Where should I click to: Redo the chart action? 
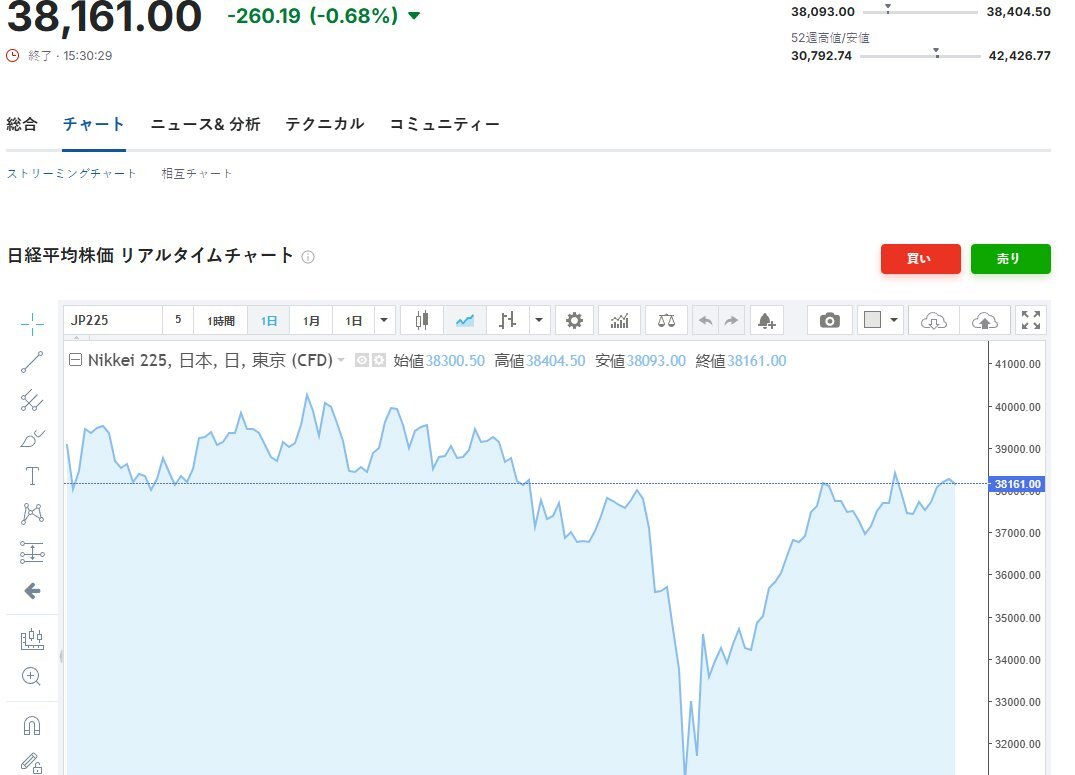pyautogui.click(x=732, y=320)
